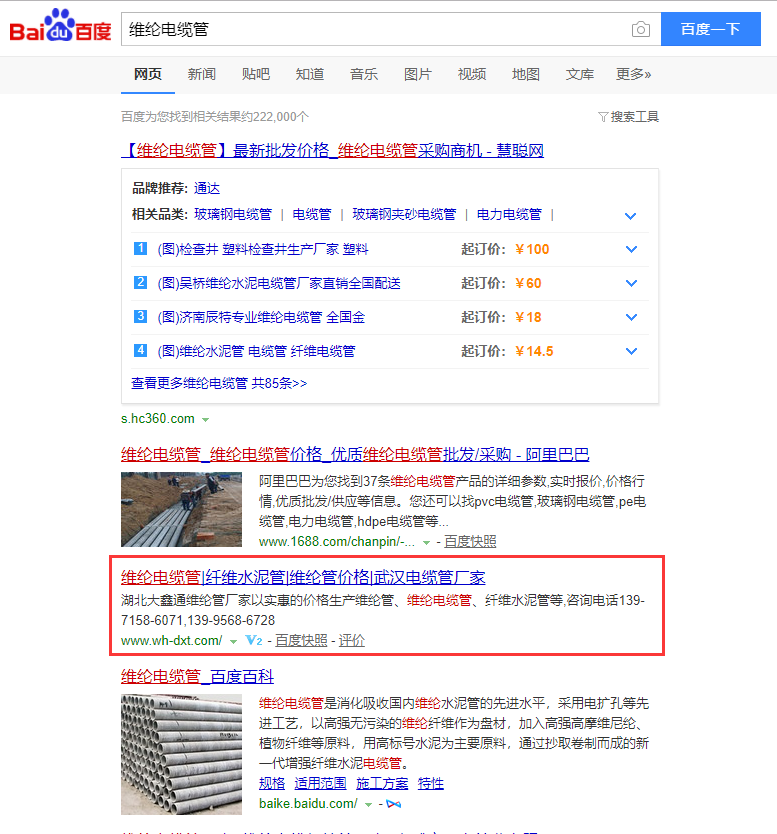This screenshot has height=834, width=777.
Task: Expand the 更多» menu
Action: 633,74
